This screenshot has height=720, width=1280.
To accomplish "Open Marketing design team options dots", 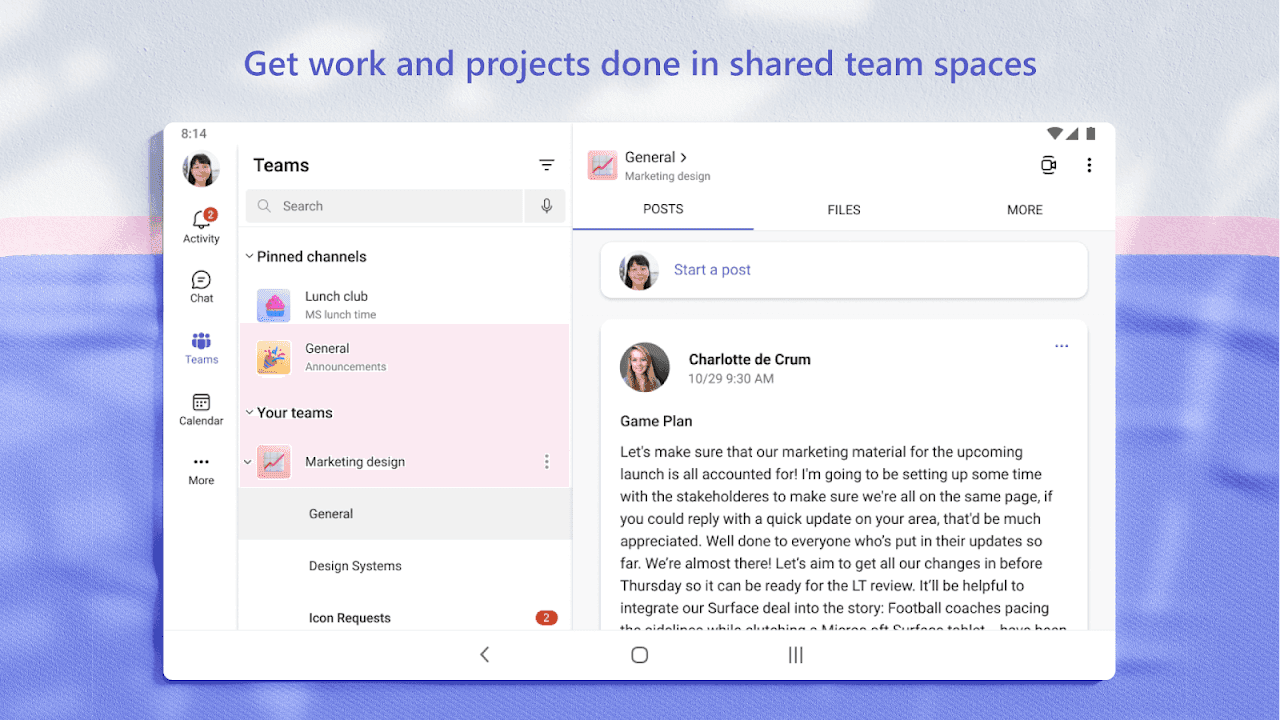I will click(546, 462).
